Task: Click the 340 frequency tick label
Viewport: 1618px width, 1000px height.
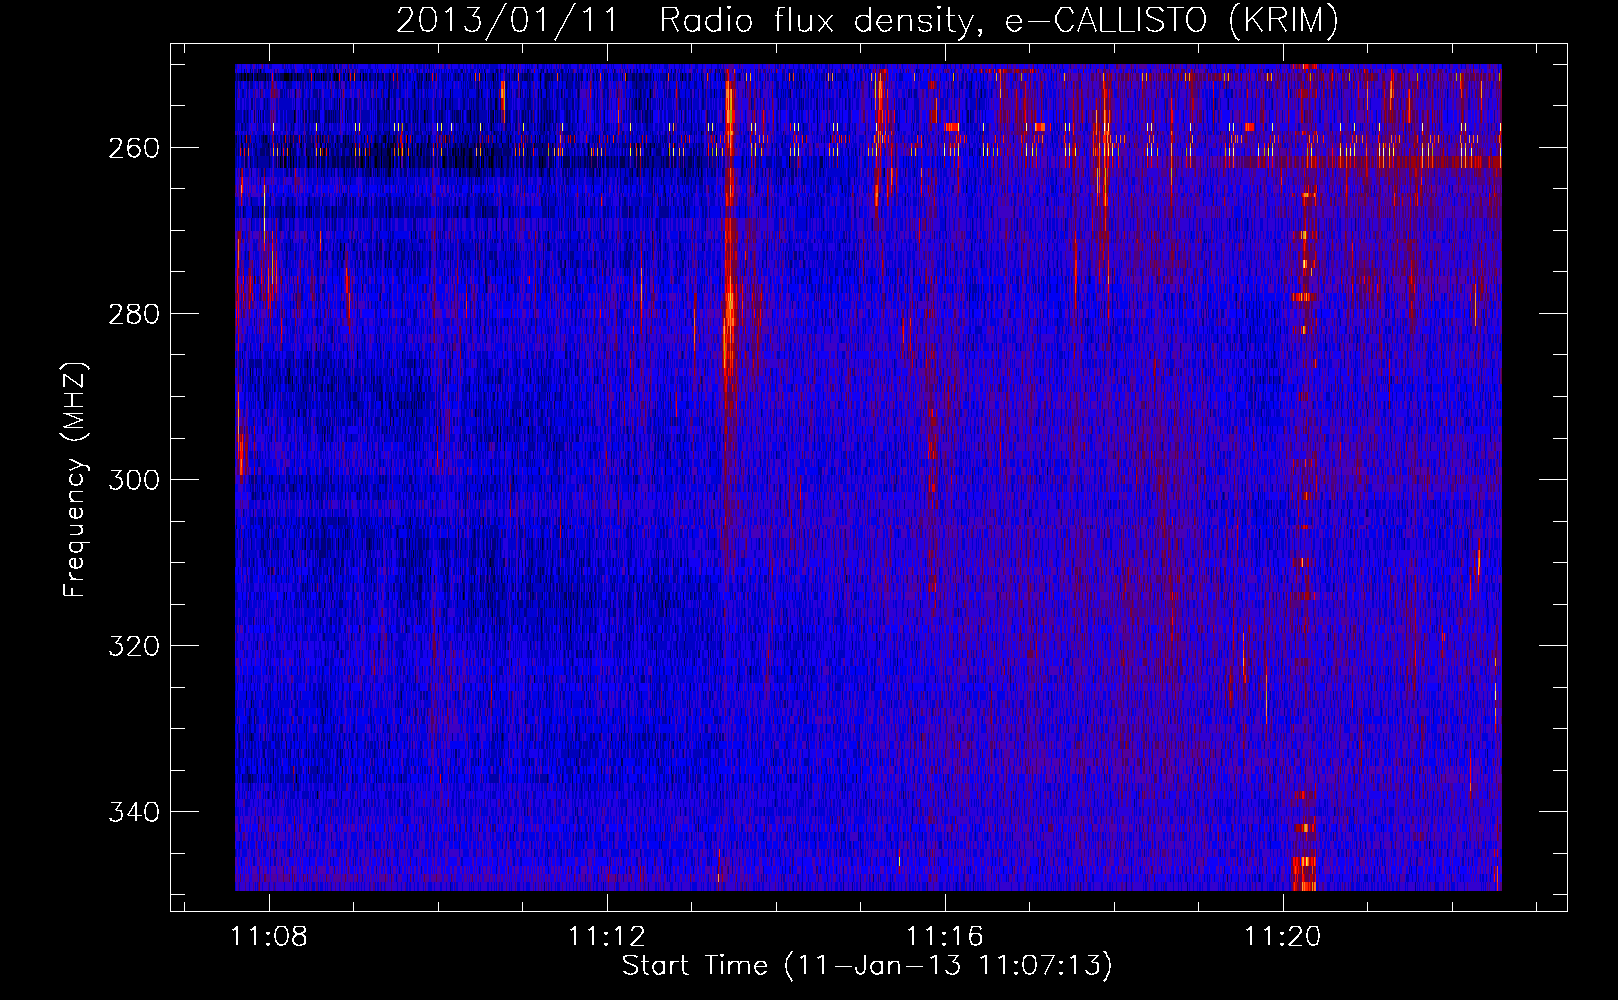Action: point(133,812)
